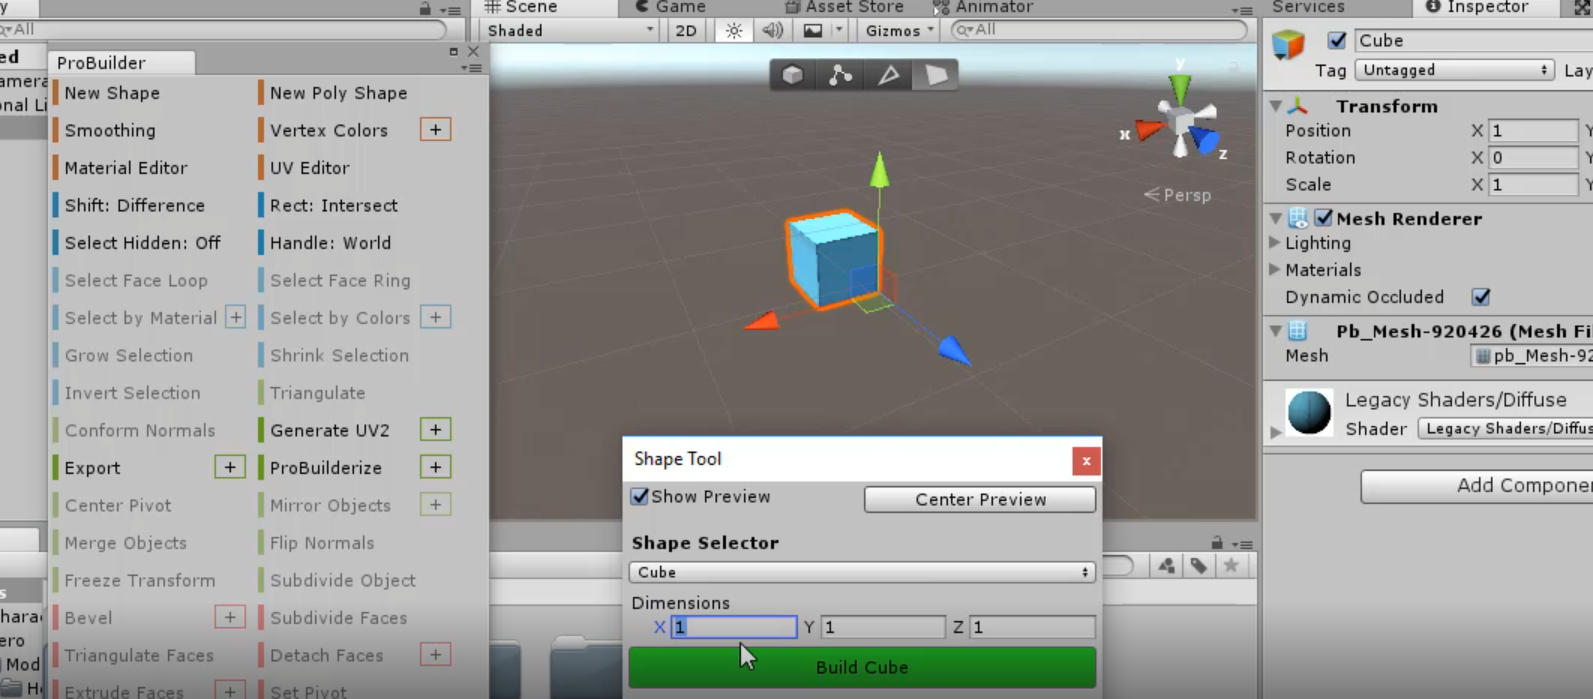Toggle Dynamic Occluded checkbox
This screenshot has width=1593, height=699.
coord(1481,296)
